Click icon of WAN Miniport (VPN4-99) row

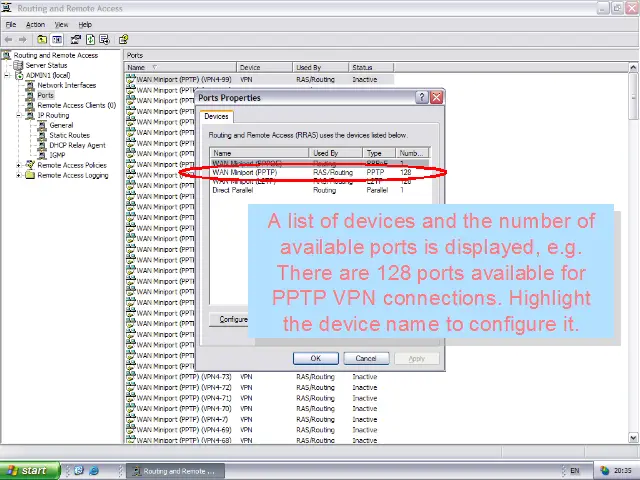131,79
